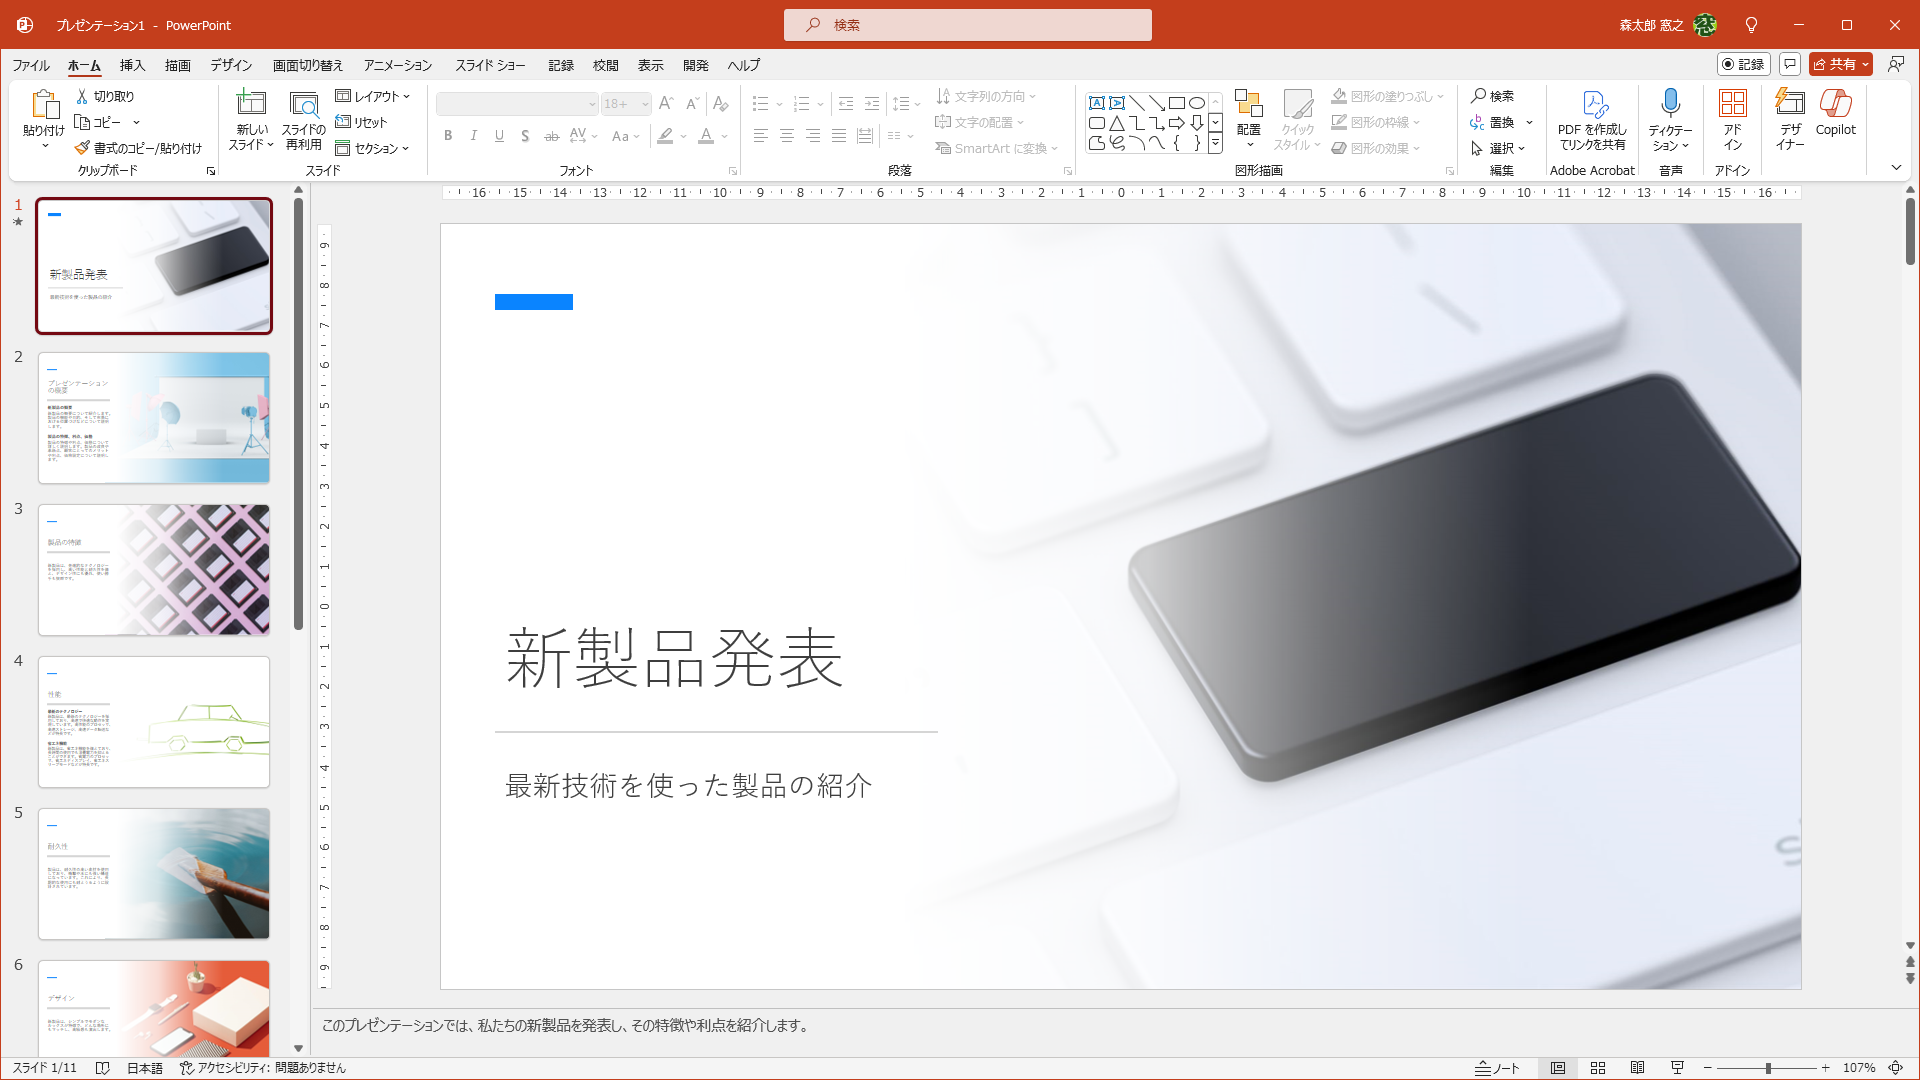Click the Copilot icon in ribbon
Image resolution: width=1920 pixels, height=1080 pixels.
(x=1835, y=104)
